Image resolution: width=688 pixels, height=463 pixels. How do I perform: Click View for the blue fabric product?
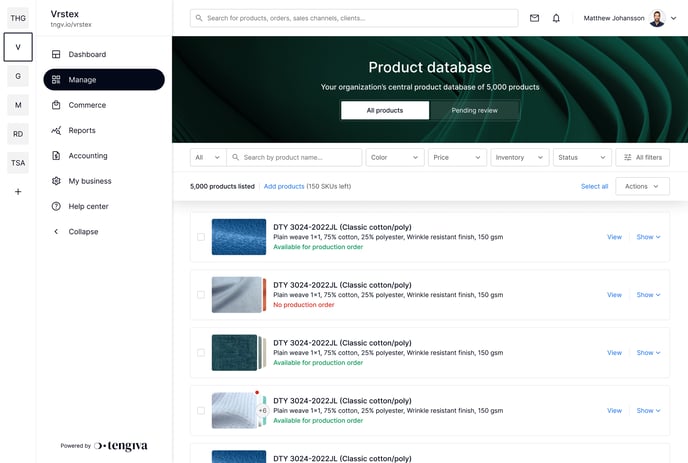pos(614,237)
